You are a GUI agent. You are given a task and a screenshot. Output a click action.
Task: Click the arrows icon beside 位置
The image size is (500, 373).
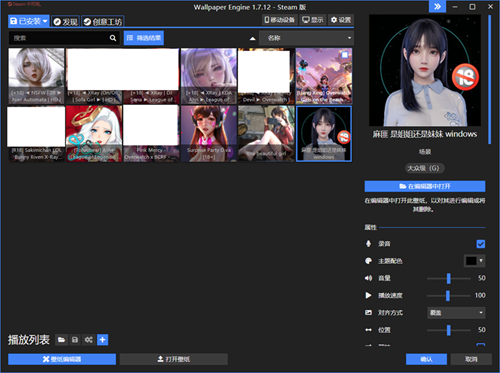point(368,330)
